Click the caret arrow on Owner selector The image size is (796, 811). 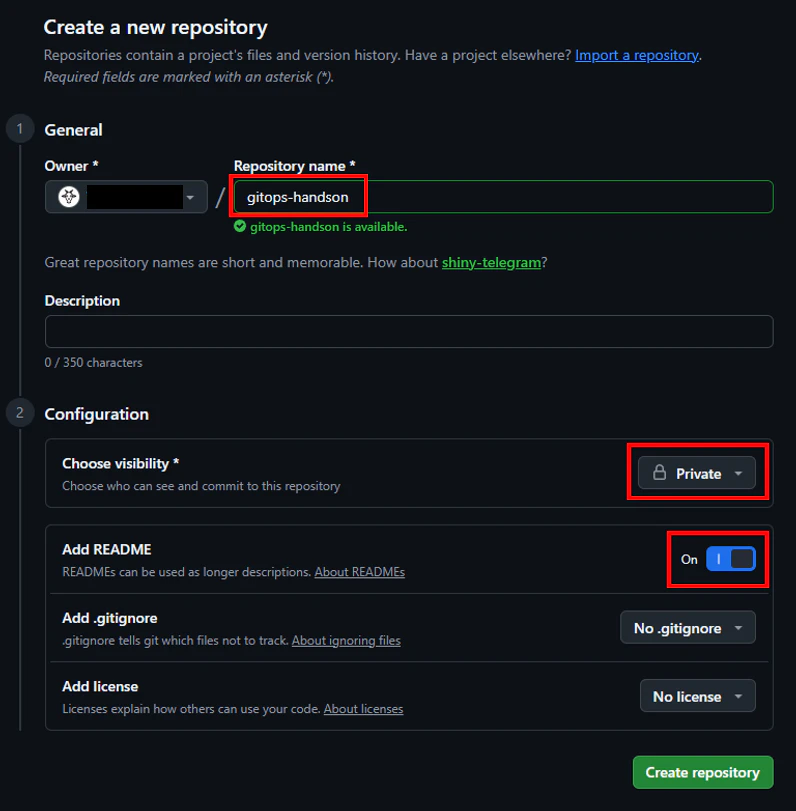(190, 198)
